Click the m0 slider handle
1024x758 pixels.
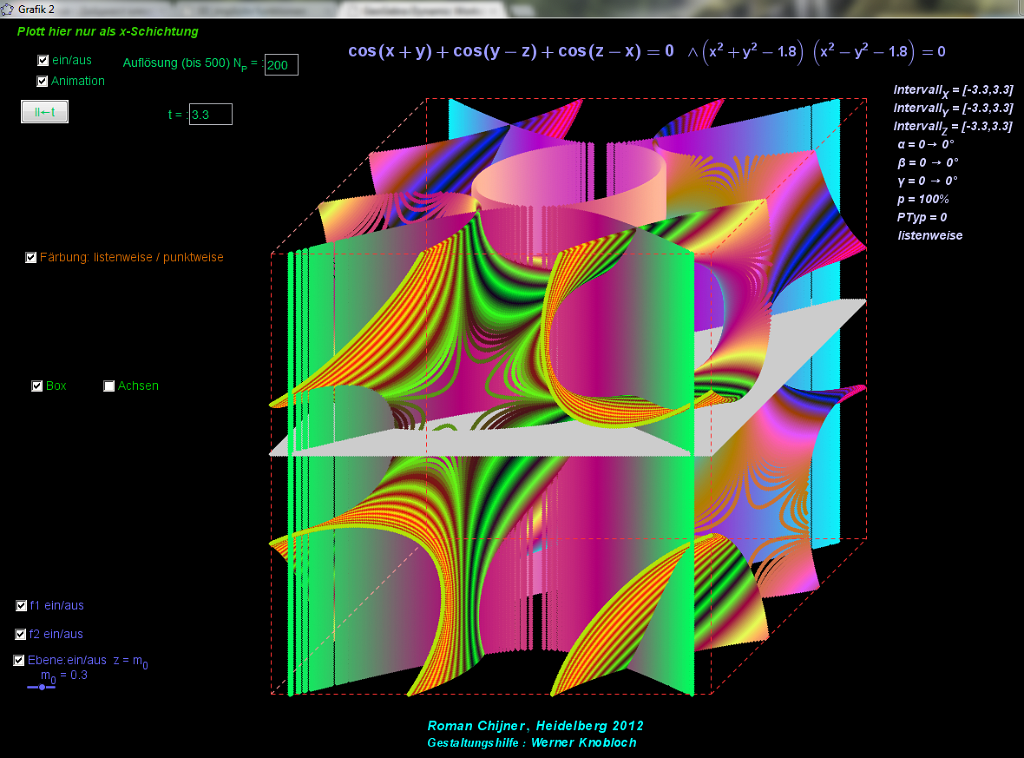pyautogui.click(x=41, y=688)
